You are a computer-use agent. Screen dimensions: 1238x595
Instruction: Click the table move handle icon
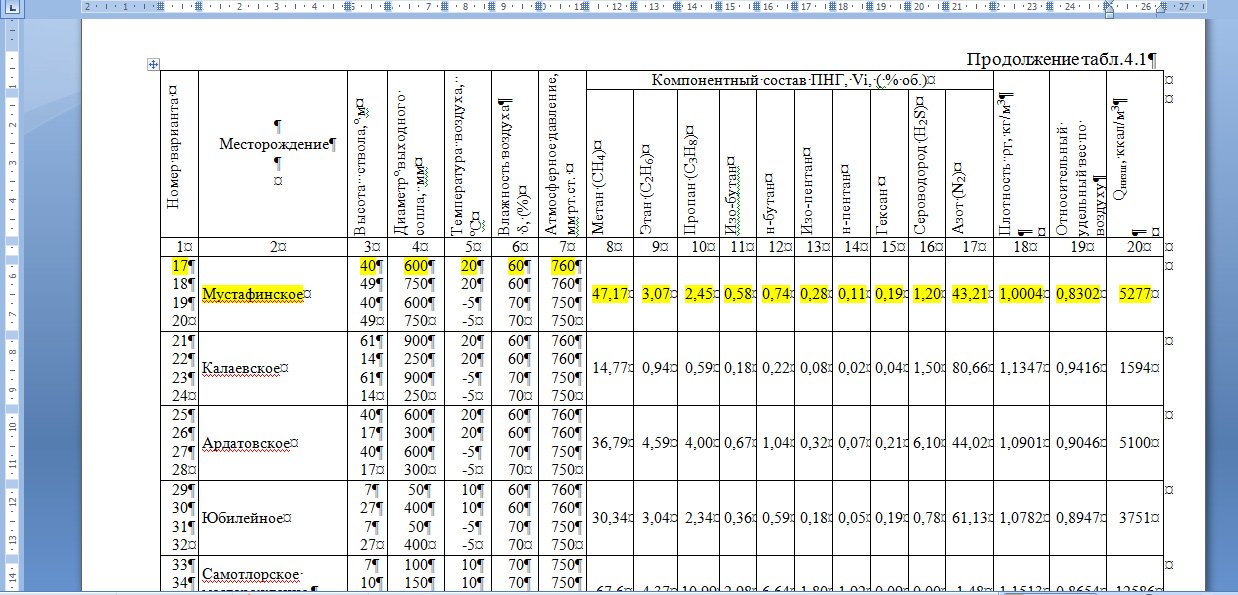tap(153, 65)
